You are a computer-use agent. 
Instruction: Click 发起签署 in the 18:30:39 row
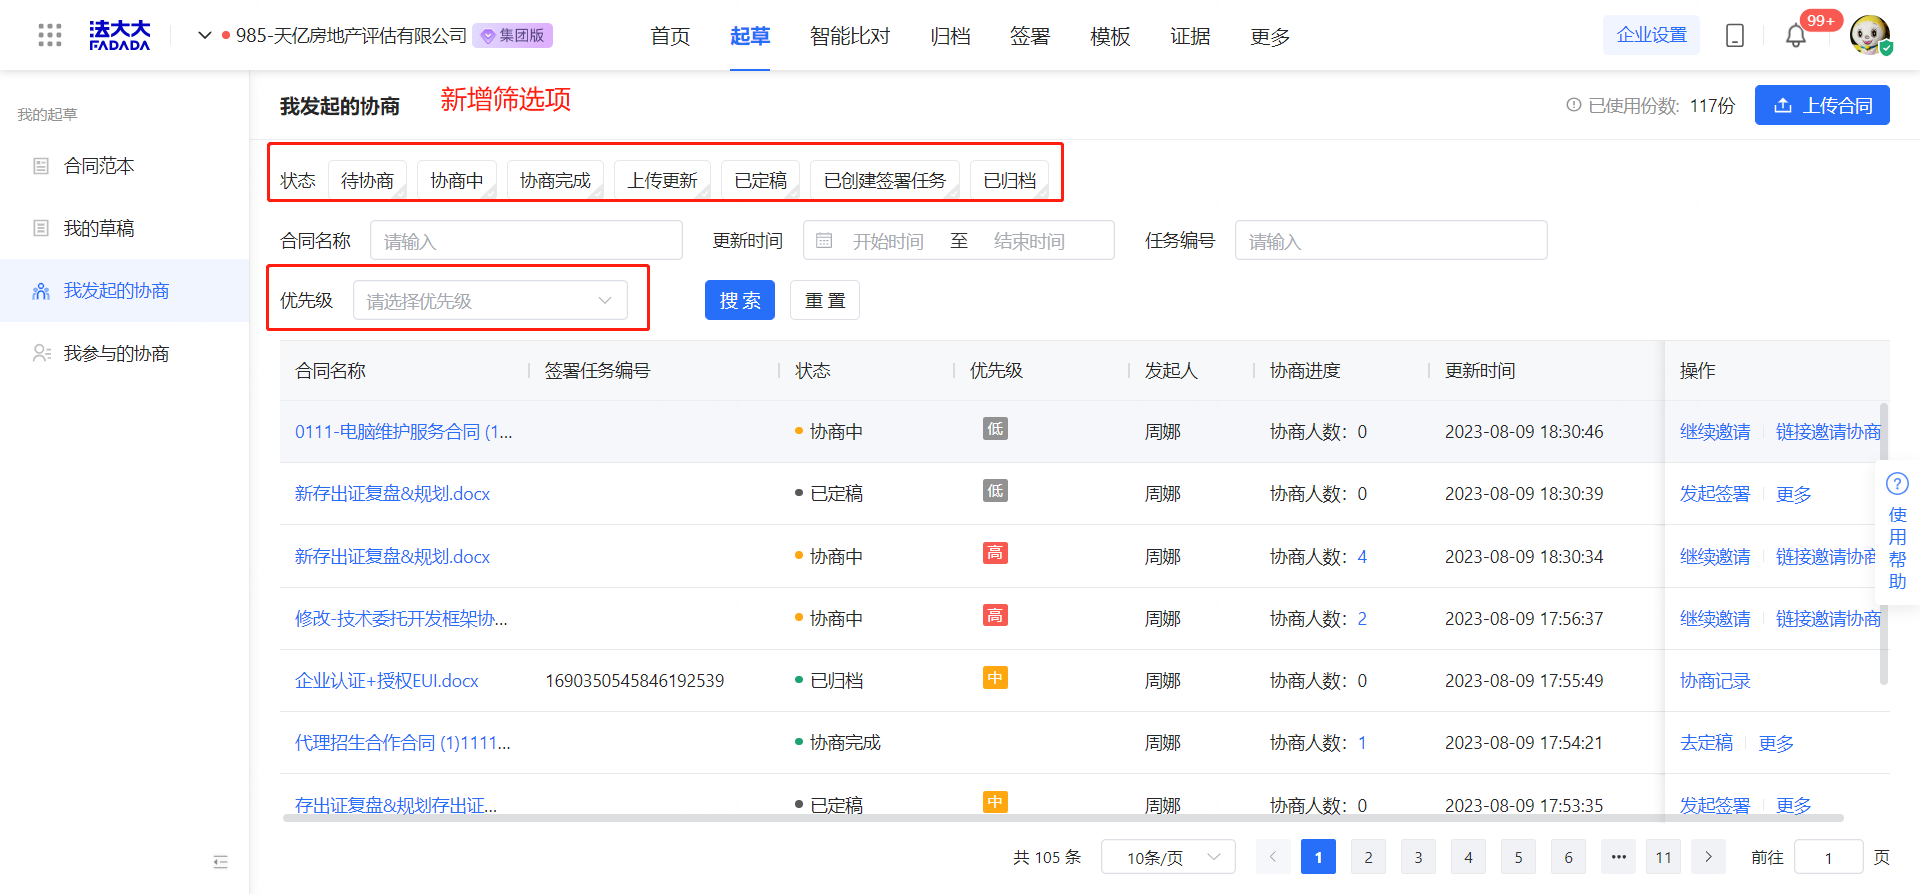[x=1715, y=494]
